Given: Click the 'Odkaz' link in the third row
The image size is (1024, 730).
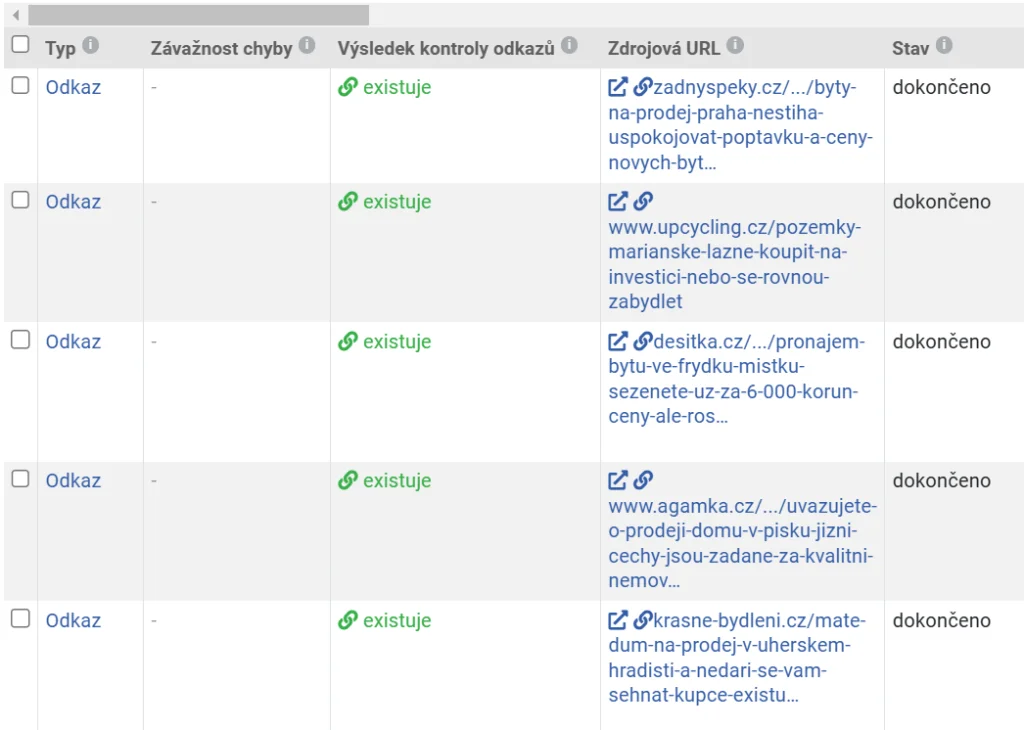Looking at the screenshot, I should (71, 340).
